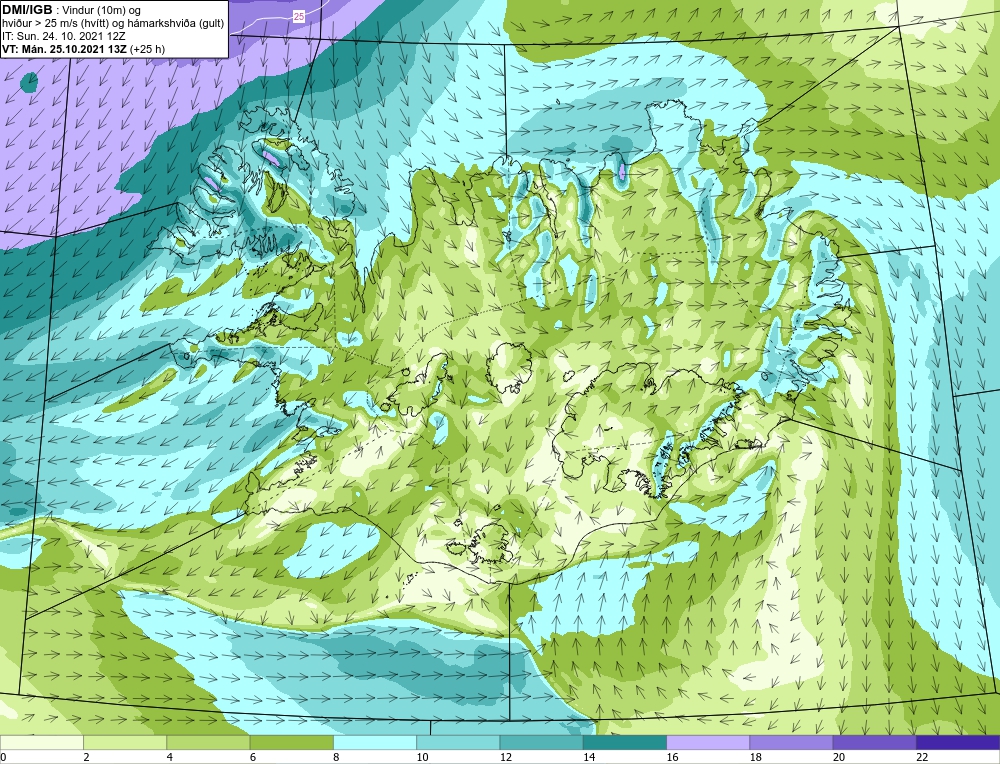The image size is (1000, 764).
Task: Click the 4–6 m/s green legend swatch
Action: pyautogui.click(x=209, y=743)
